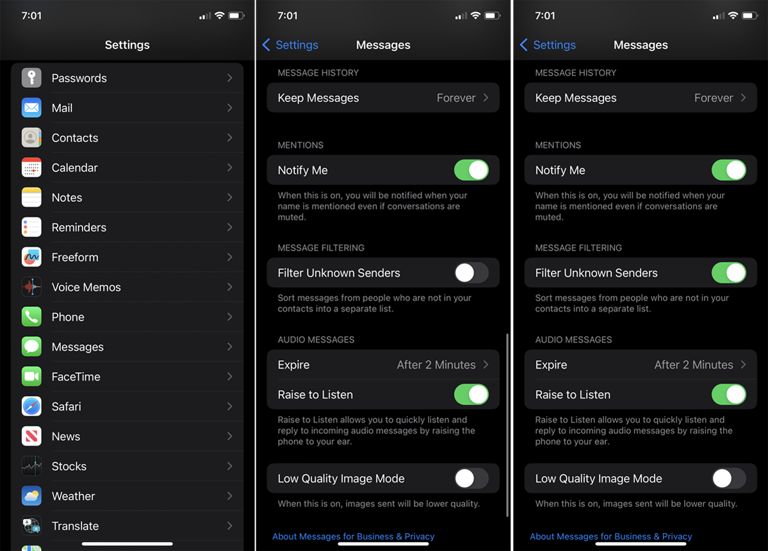Tap back chevron icon in right Messages screen
Screen dimensions: 768x551
click(524, 45)
